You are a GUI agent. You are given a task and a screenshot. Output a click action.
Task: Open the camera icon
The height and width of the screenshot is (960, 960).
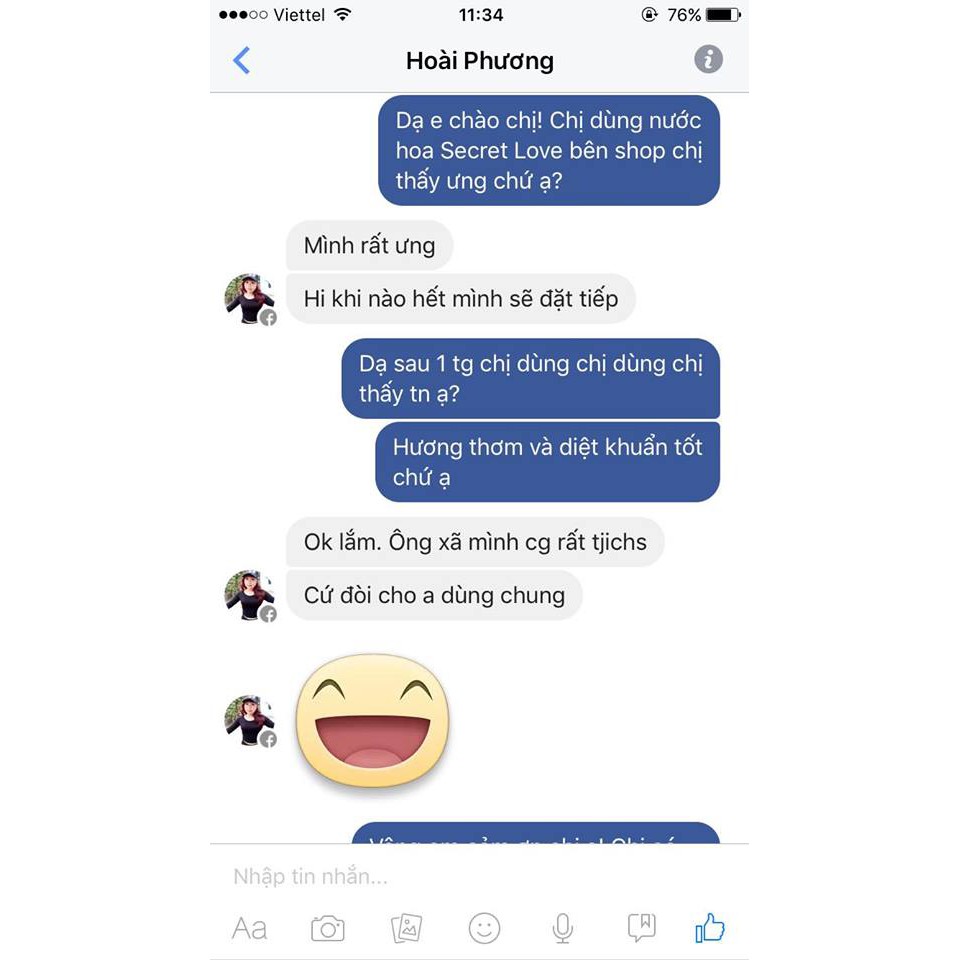(328, 929)
